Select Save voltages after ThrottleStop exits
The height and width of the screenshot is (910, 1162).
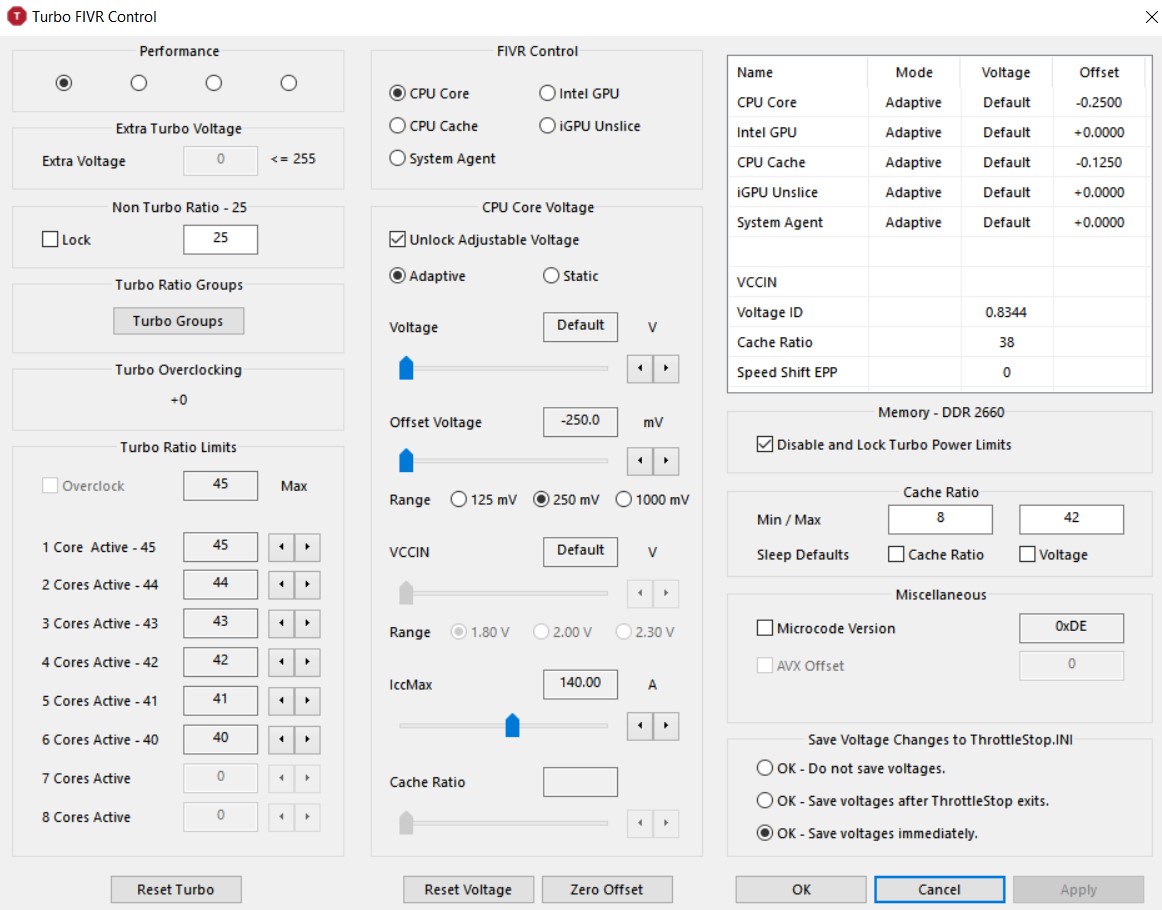pyautogui.click(x=765, y=801)
